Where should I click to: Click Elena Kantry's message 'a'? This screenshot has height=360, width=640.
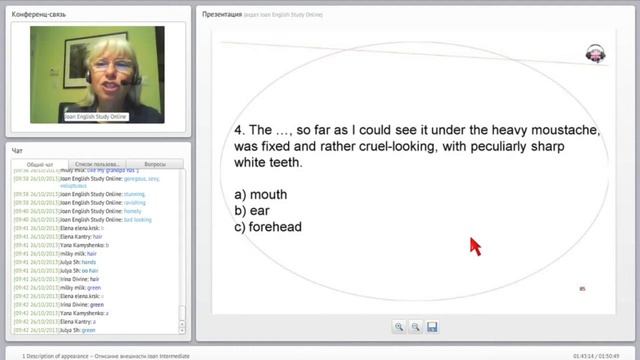click(x=94, y=322)
